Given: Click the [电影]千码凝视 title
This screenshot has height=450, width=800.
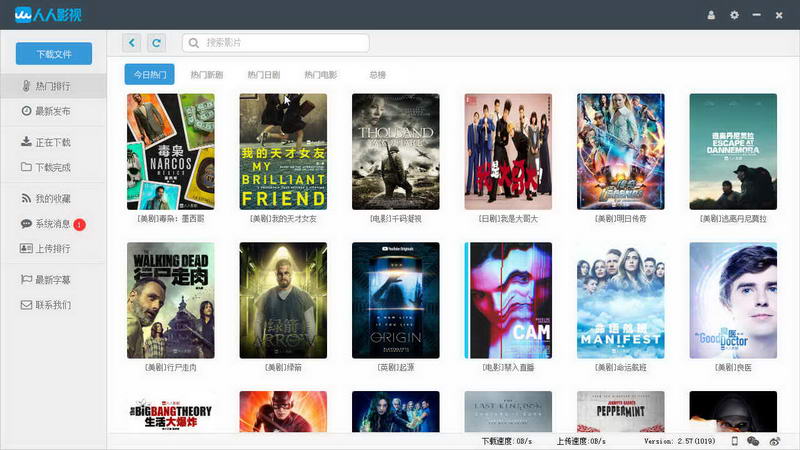Looking at the screenshot, I should tap(395, 219).
